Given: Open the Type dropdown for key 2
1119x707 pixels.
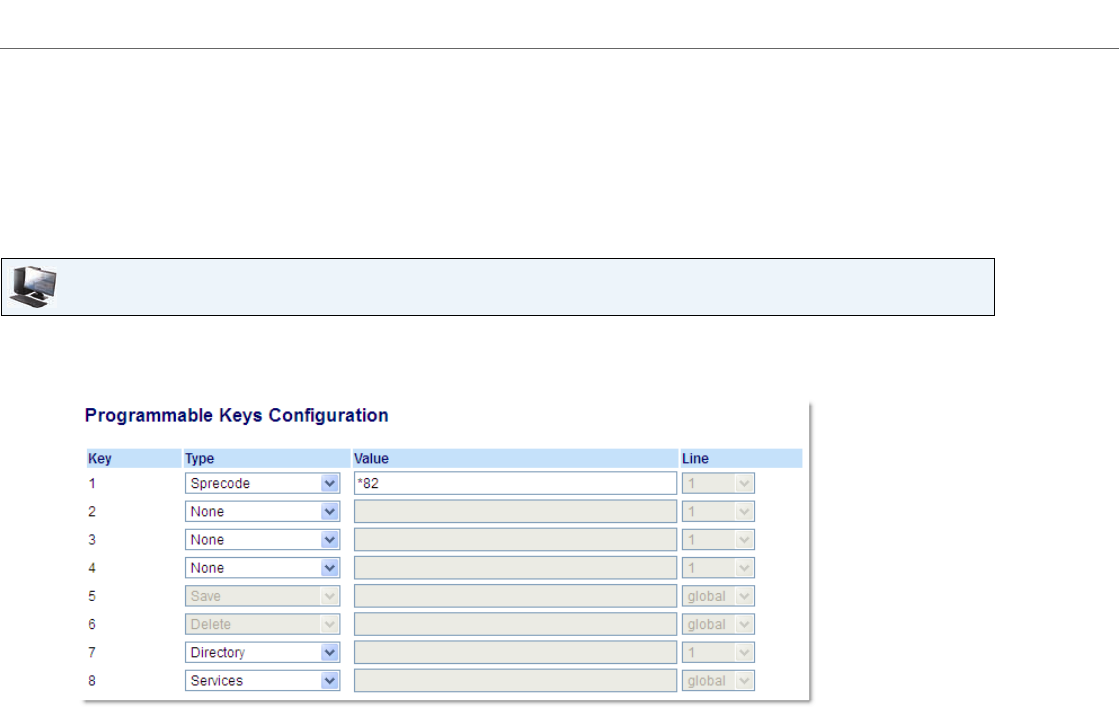Looking at the screenshot, I should pyautogui.click(x=262, y=512).
